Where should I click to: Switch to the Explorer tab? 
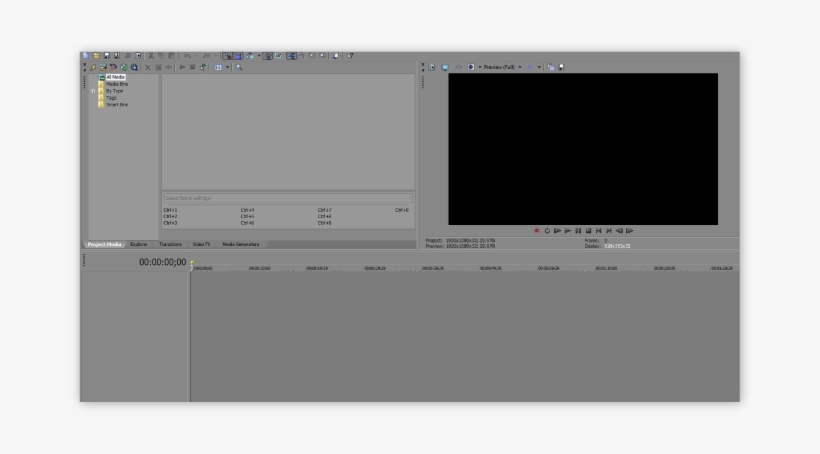point(139,244)
